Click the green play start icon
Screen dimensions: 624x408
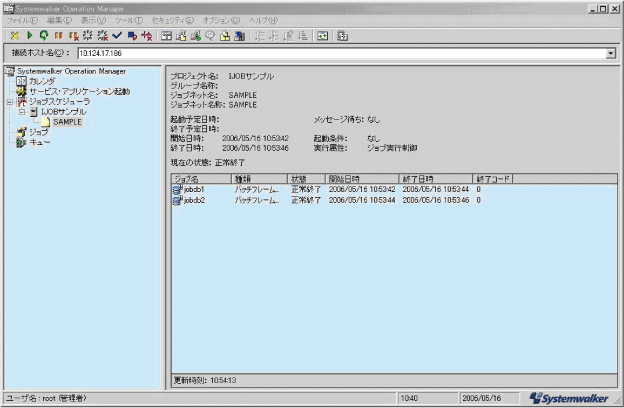[29, 36]
